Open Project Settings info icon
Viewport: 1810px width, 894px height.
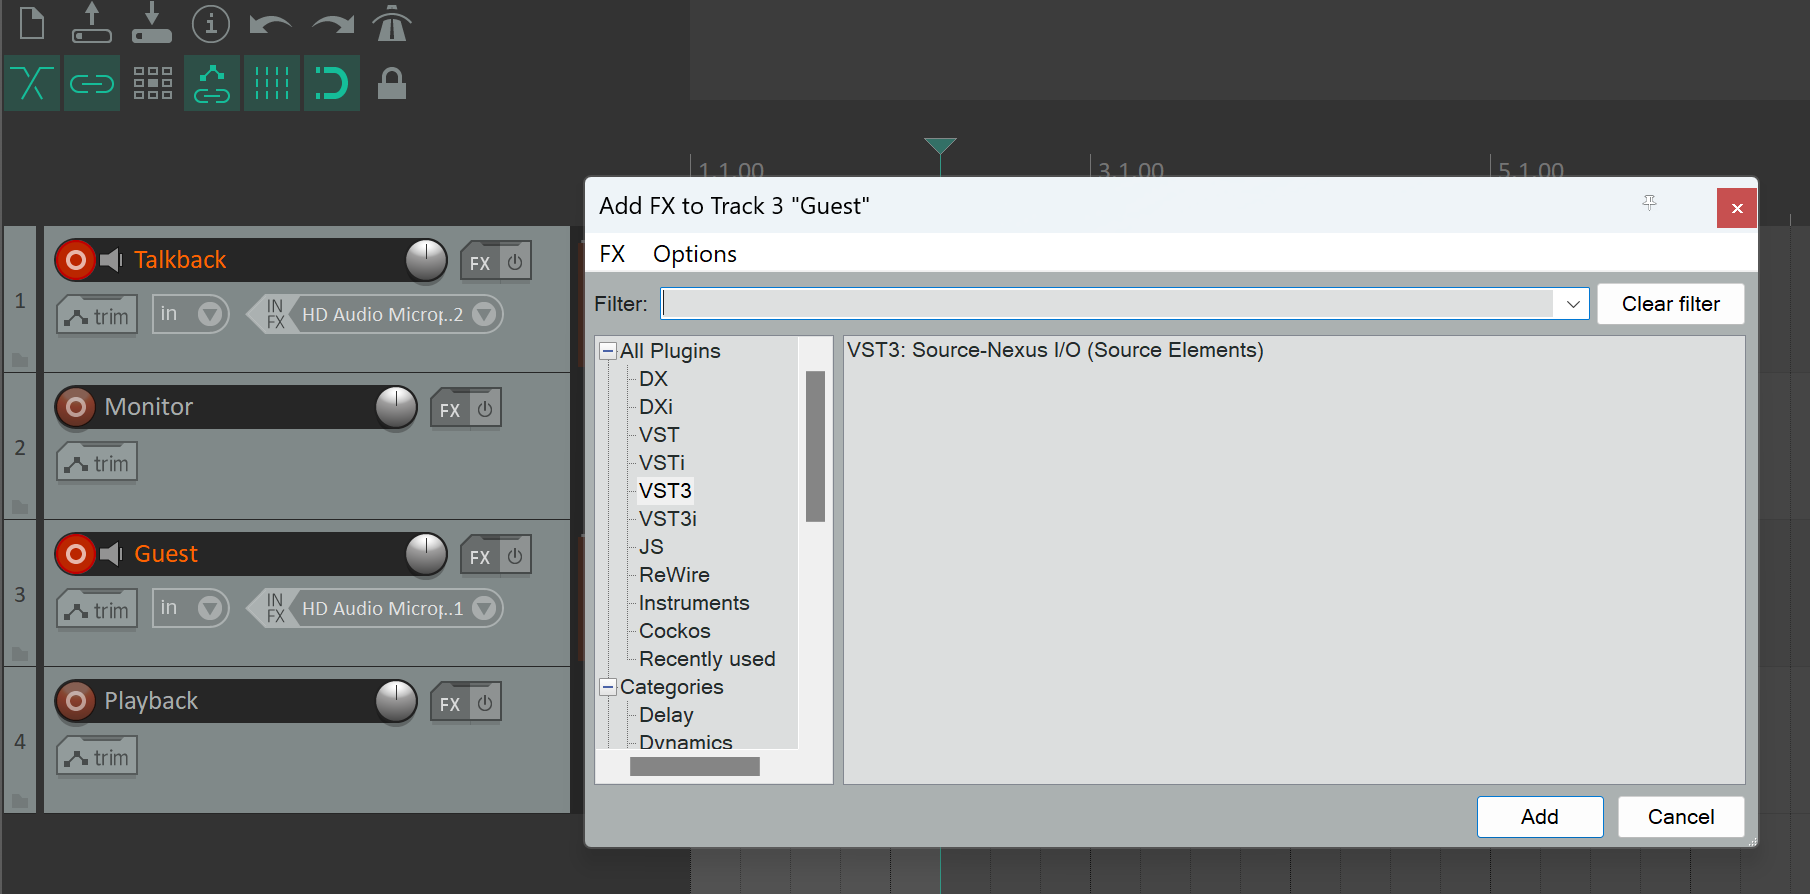tap(211, 23)
